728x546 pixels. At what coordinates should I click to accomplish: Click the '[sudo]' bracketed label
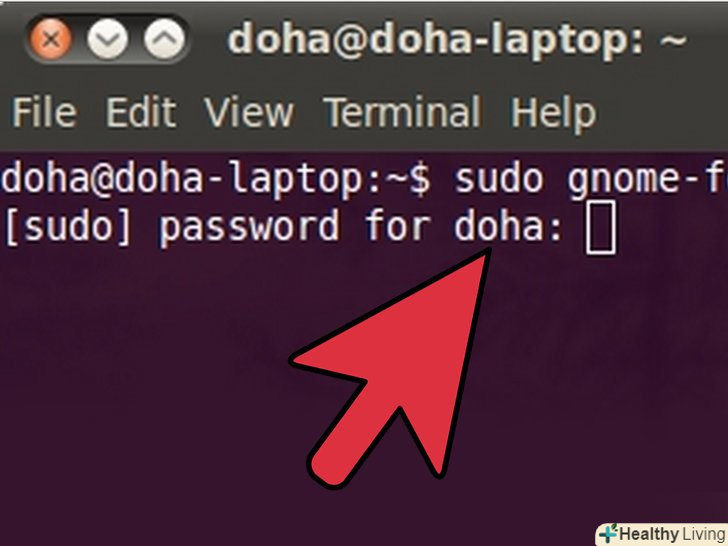(68, 227)
